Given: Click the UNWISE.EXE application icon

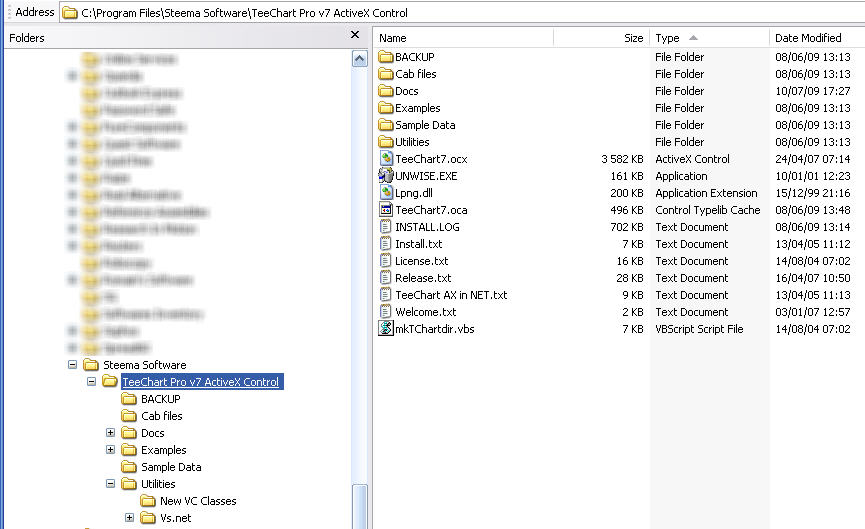Looking at the screenshot, I should [x=386, y=176].
